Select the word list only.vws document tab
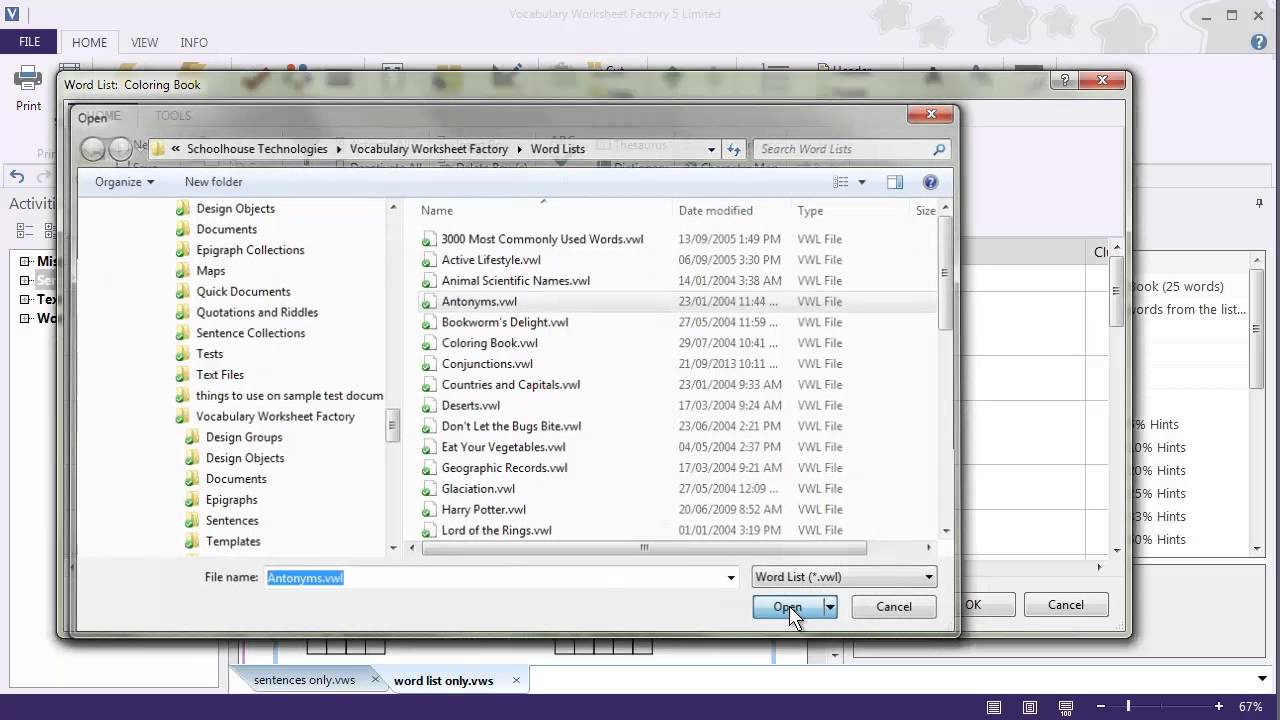The image size is (1280, 720). (443, 680)
